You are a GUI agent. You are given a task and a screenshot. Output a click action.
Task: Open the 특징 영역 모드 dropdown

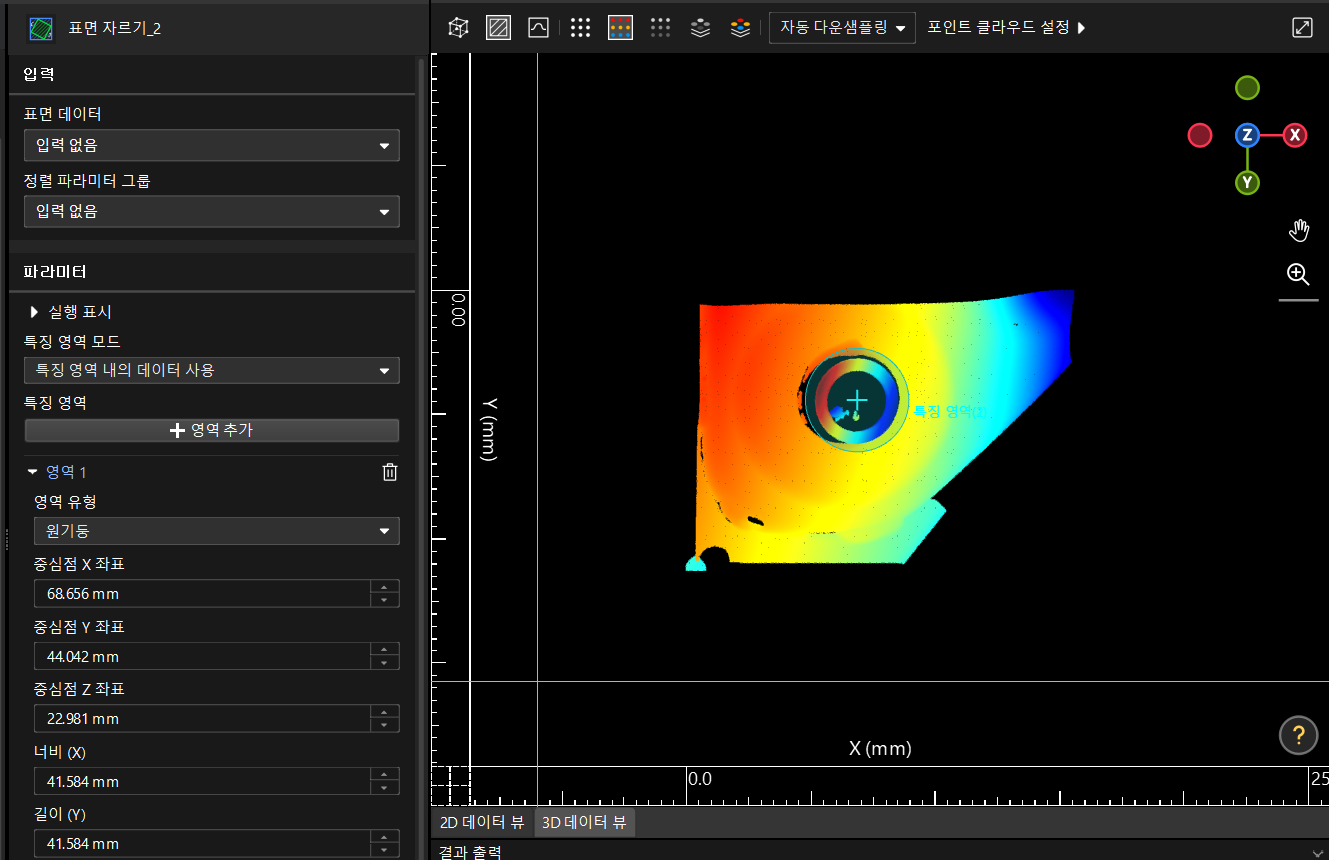[212, 370]
